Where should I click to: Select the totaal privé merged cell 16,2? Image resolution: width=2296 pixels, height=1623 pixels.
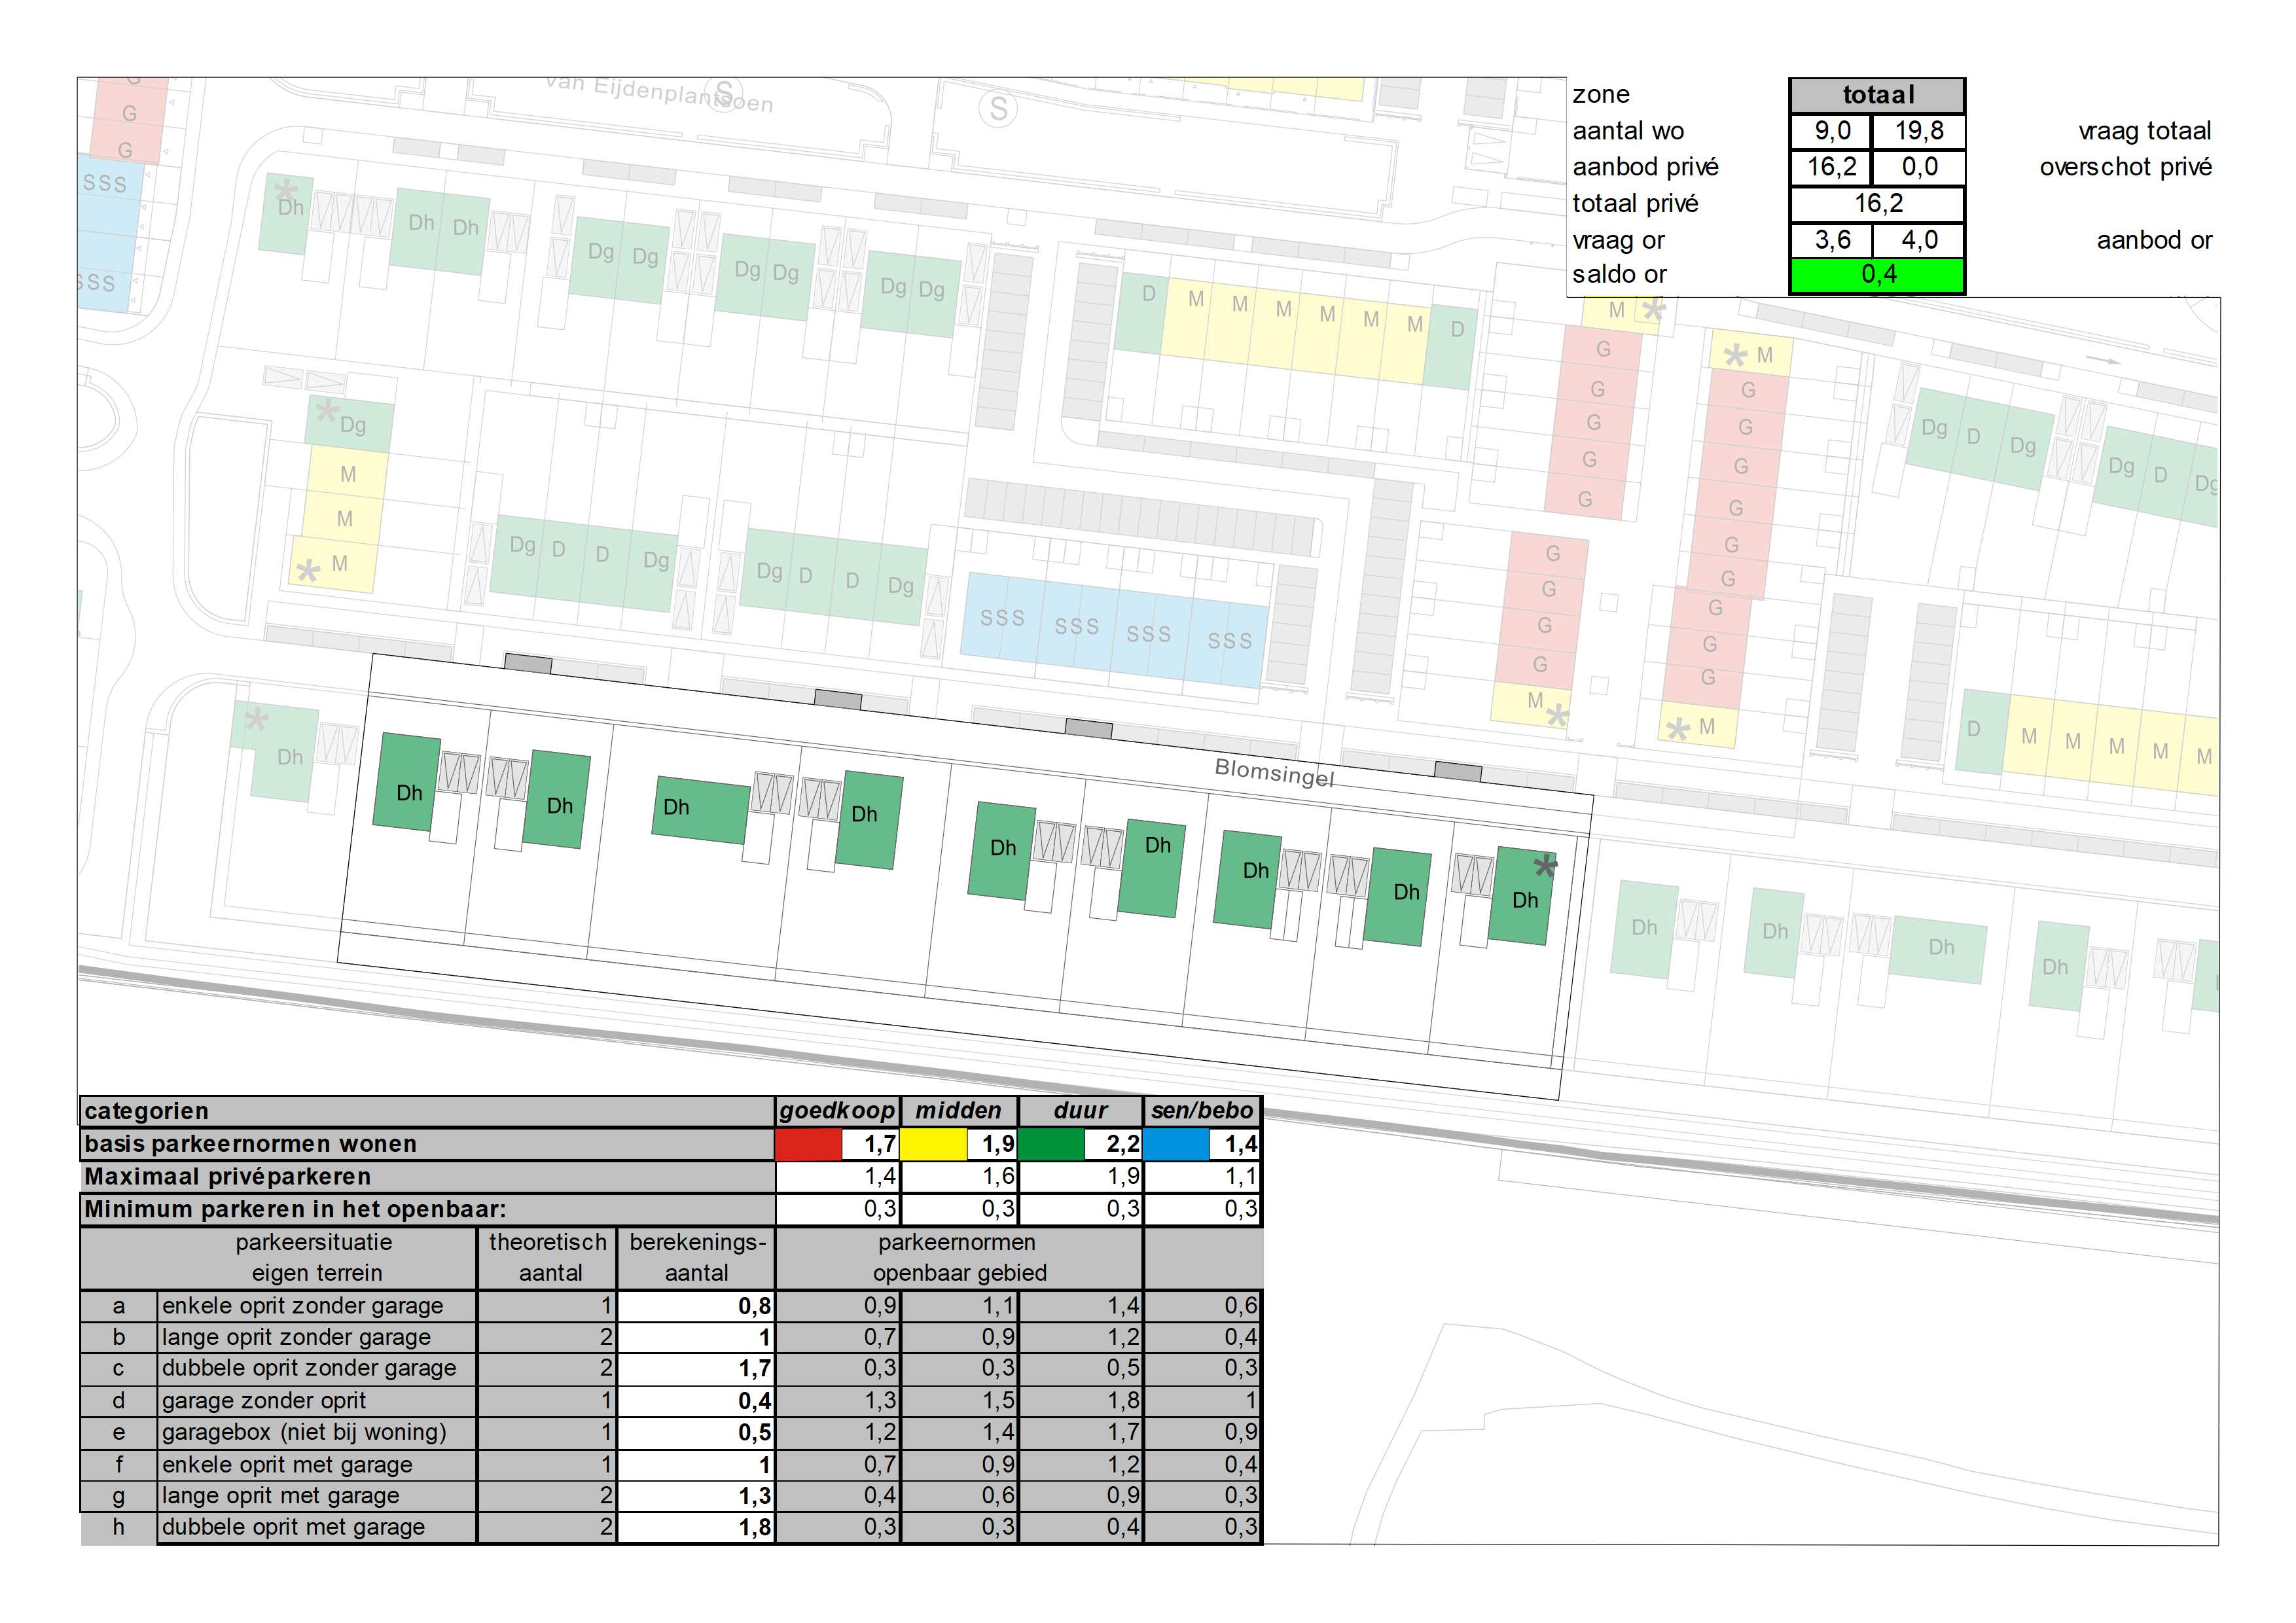coord(1877,204)
